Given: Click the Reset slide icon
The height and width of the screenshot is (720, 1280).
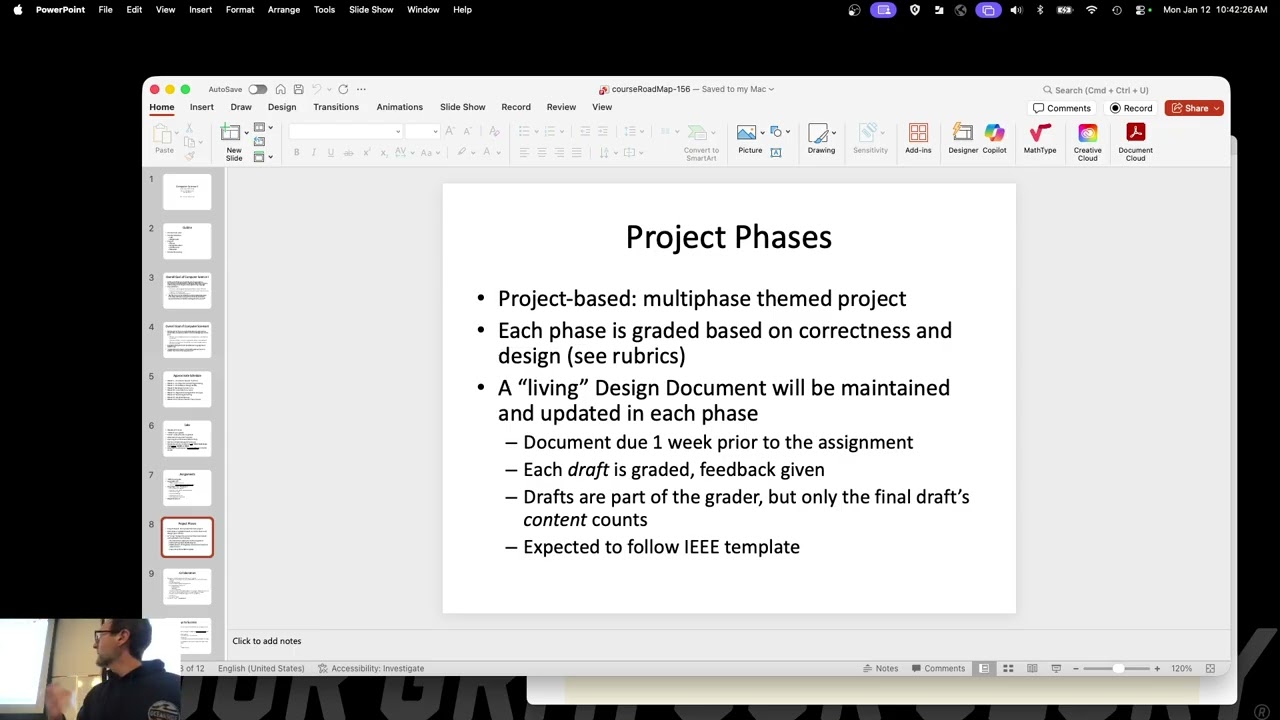Looking at the screenshot, I should pos(260,142).
